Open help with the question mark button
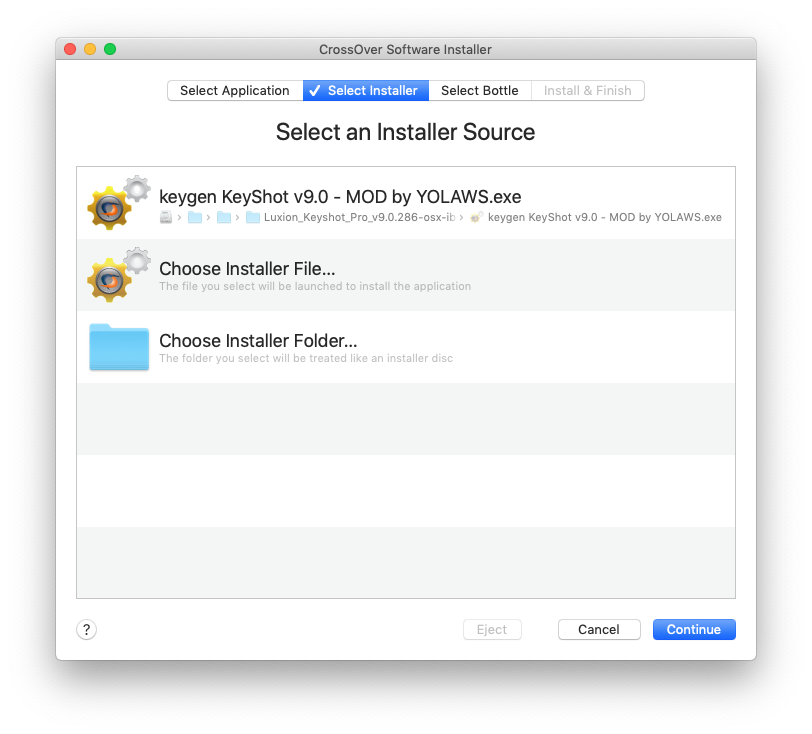This screenshot has width=812, height=734. tap(87, 629)
